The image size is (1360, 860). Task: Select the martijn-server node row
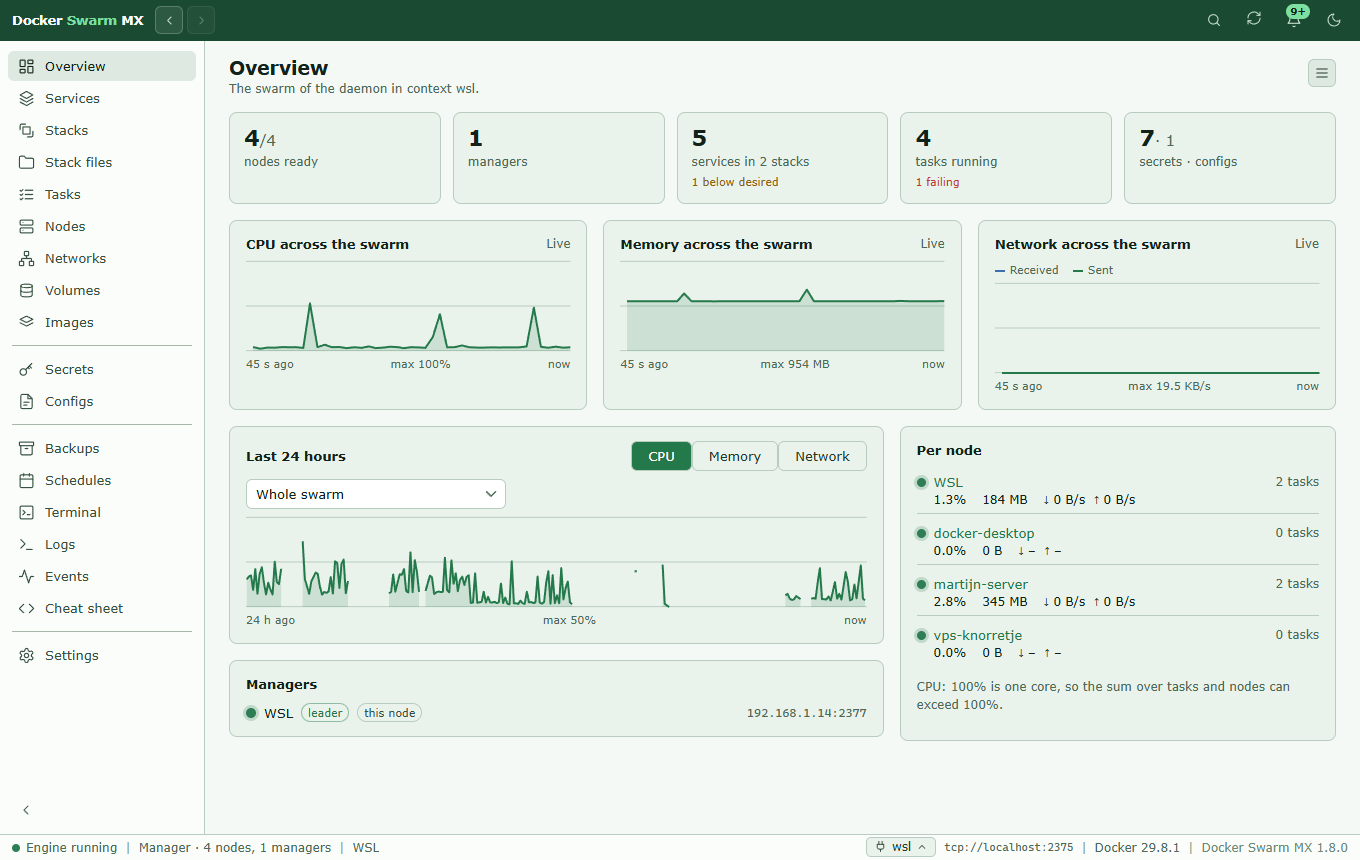[x=1118, y=592]
